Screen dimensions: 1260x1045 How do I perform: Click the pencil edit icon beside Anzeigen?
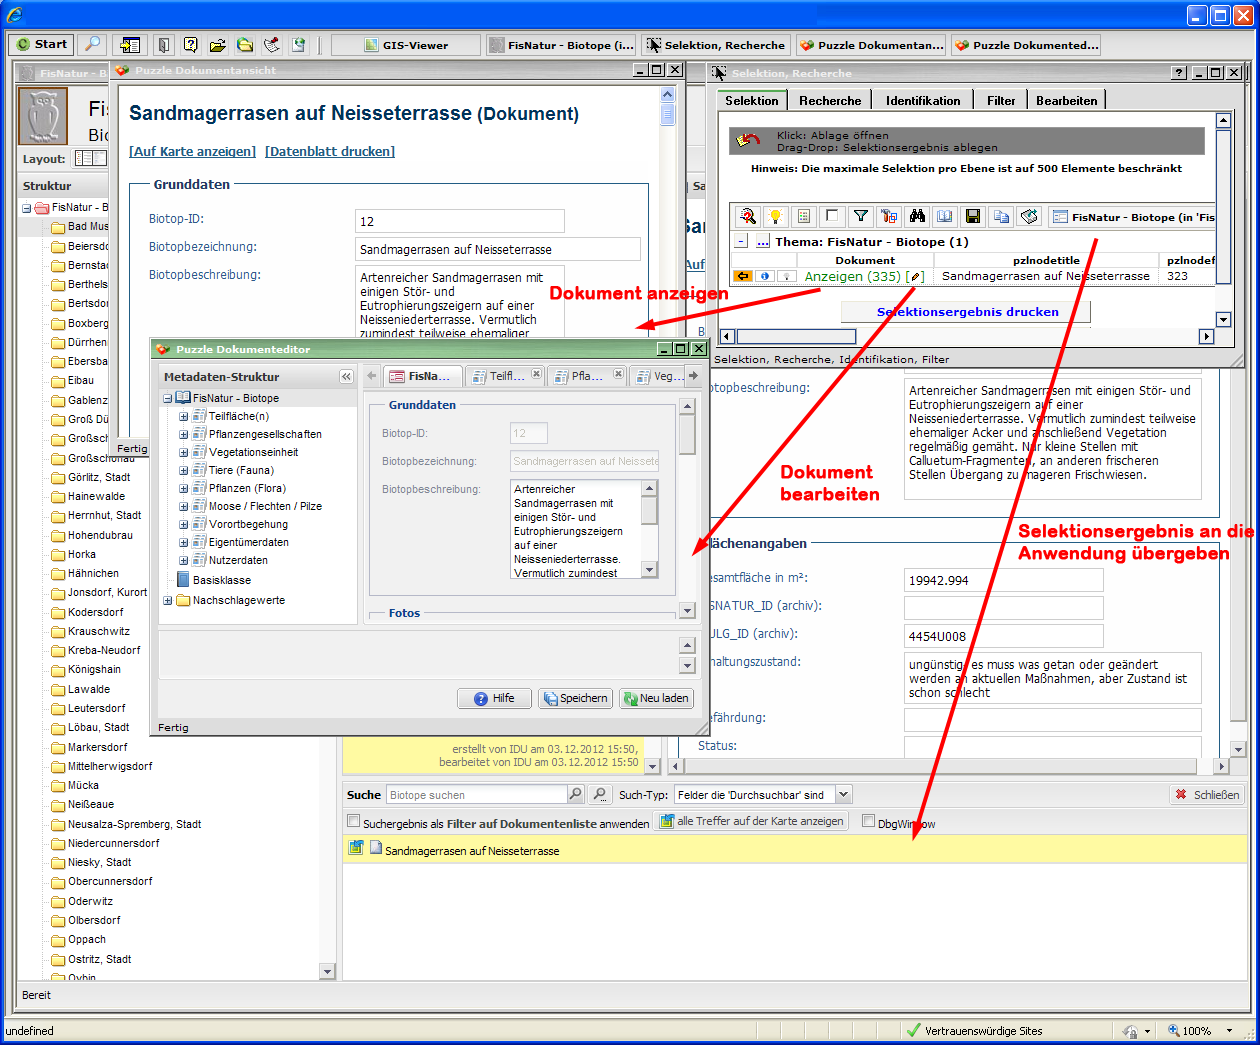[x=915, y=277]
